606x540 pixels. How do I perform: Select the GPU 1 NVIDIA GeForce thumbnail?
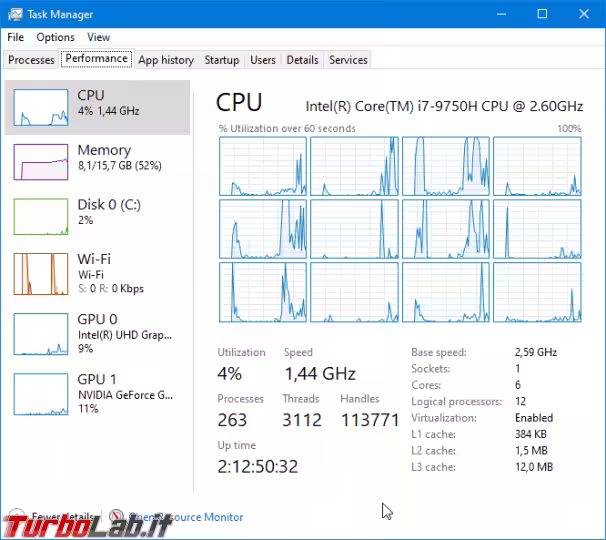(x=41, y=394)
